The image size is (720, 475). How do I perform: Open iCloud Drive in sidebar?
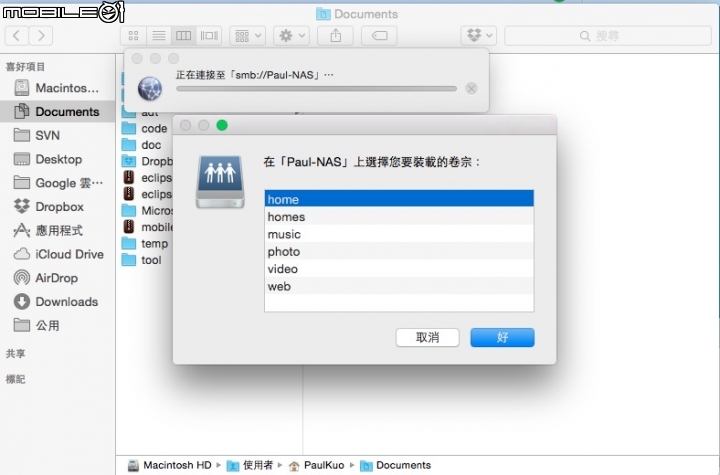pos(57,254)
